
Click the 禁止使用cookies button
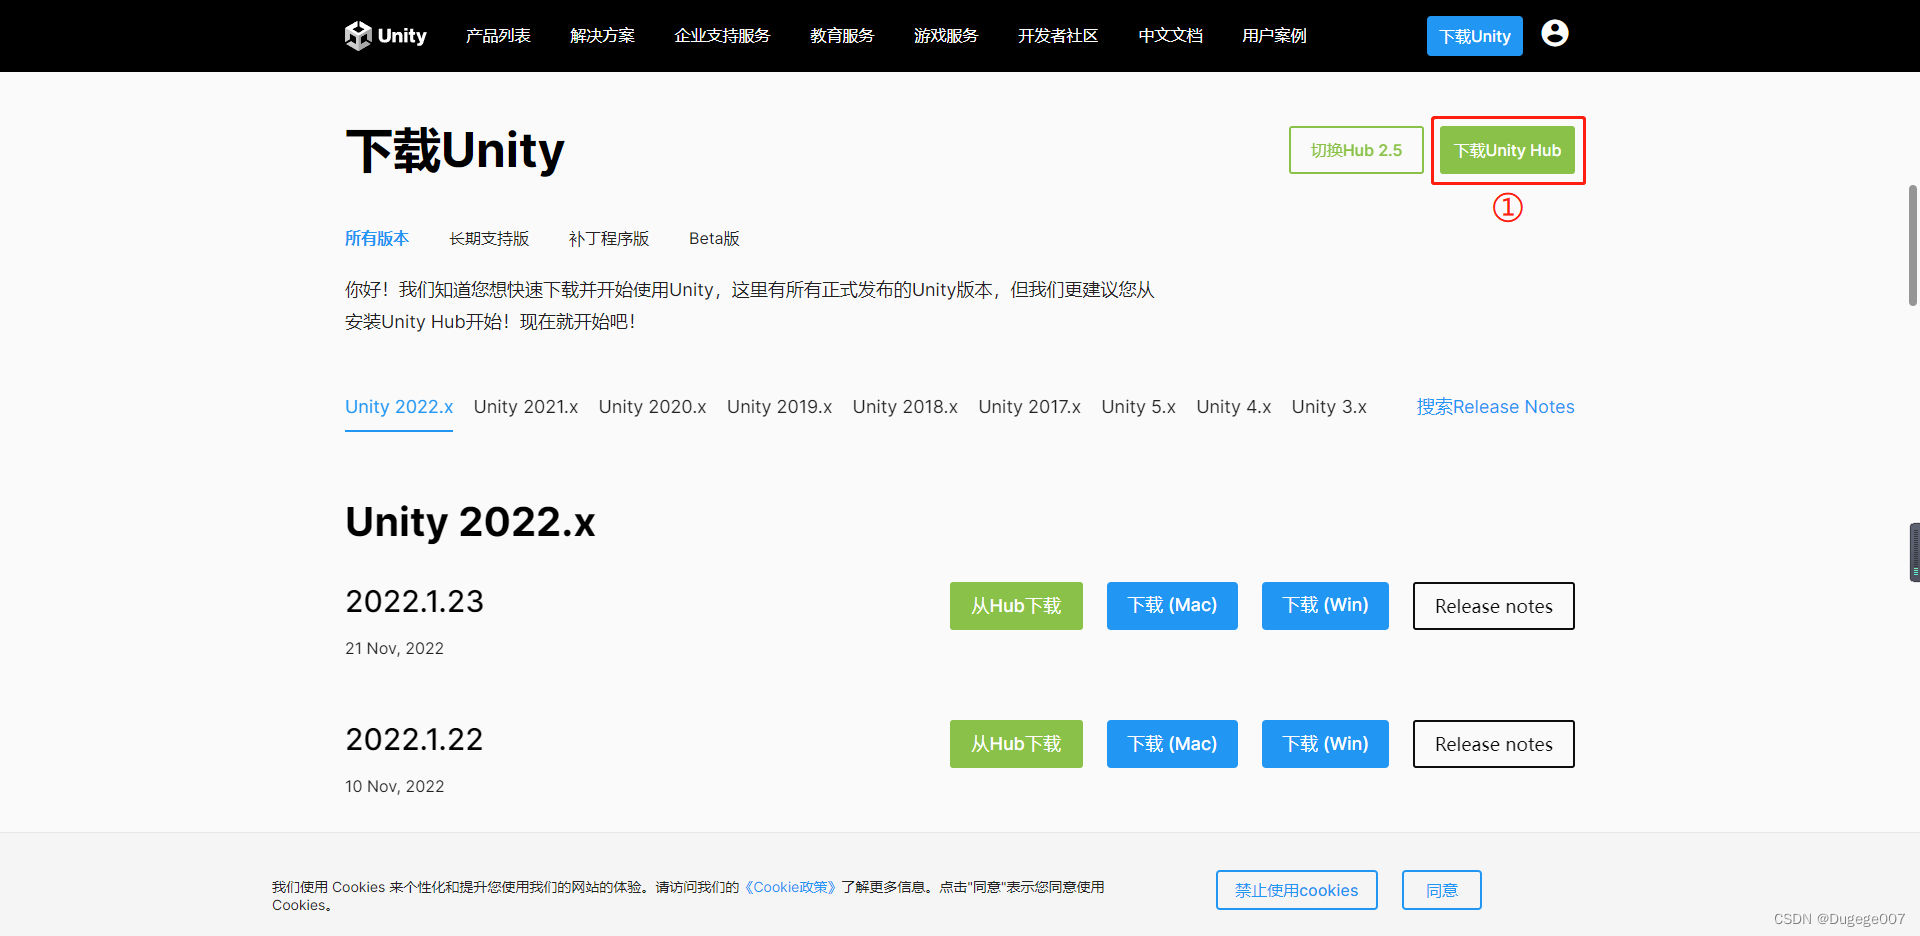tap(1296, 890)
